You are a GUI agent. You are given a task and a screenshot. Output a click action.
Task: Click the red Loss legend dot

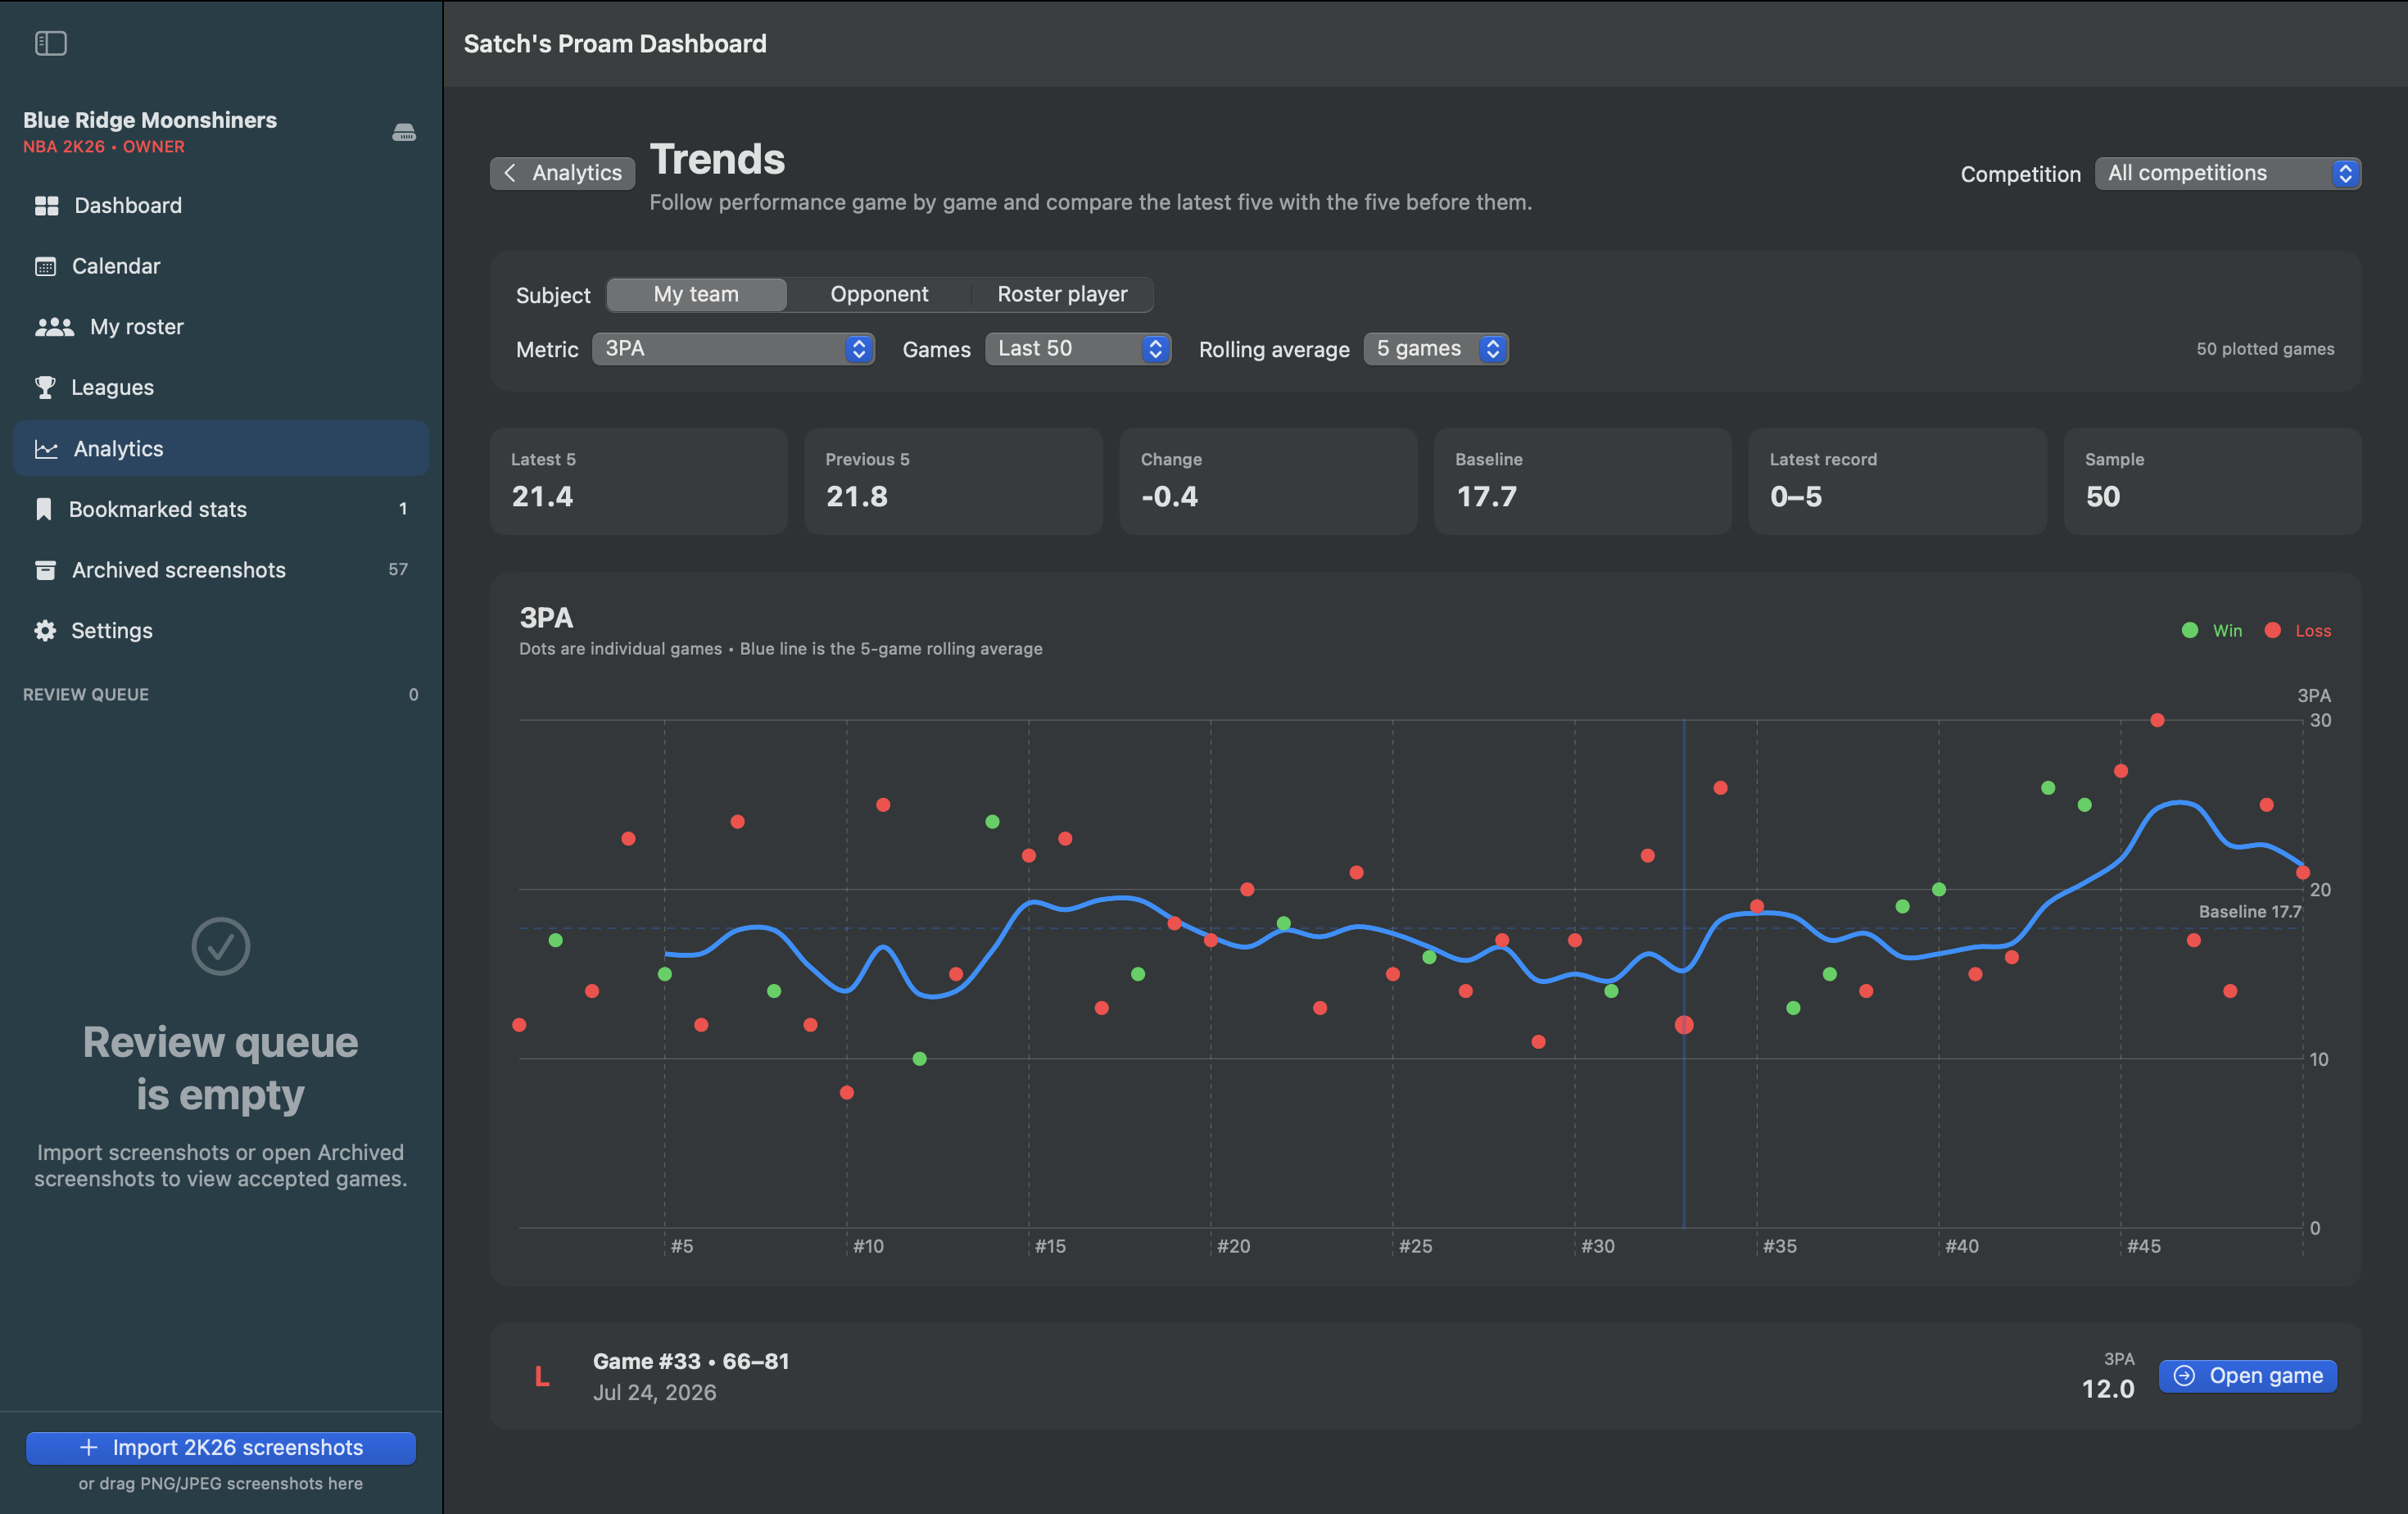2272,630
